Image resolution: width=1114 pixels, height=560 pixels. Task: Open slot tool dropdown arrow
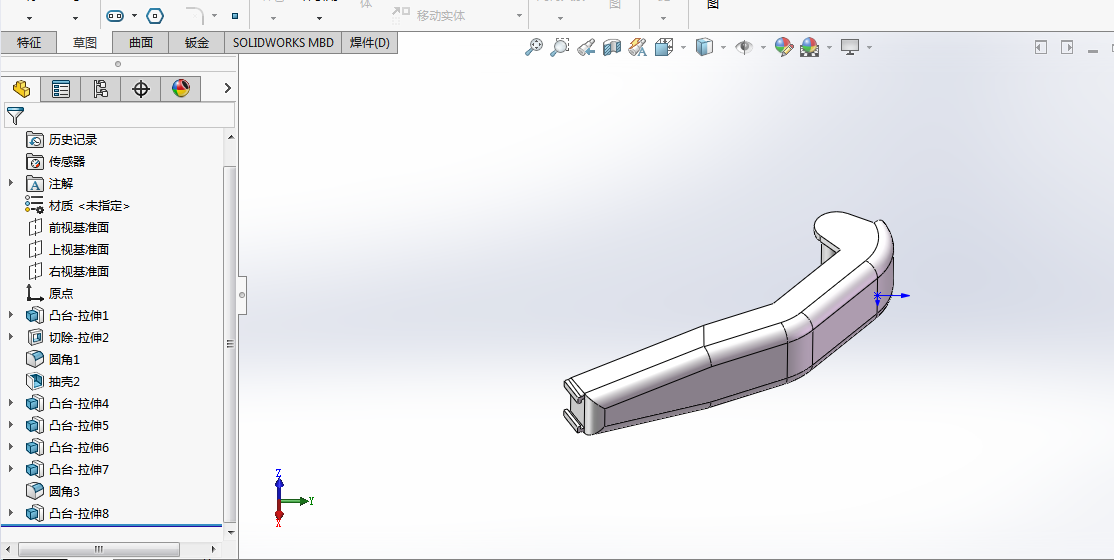(x=134, y=16)
